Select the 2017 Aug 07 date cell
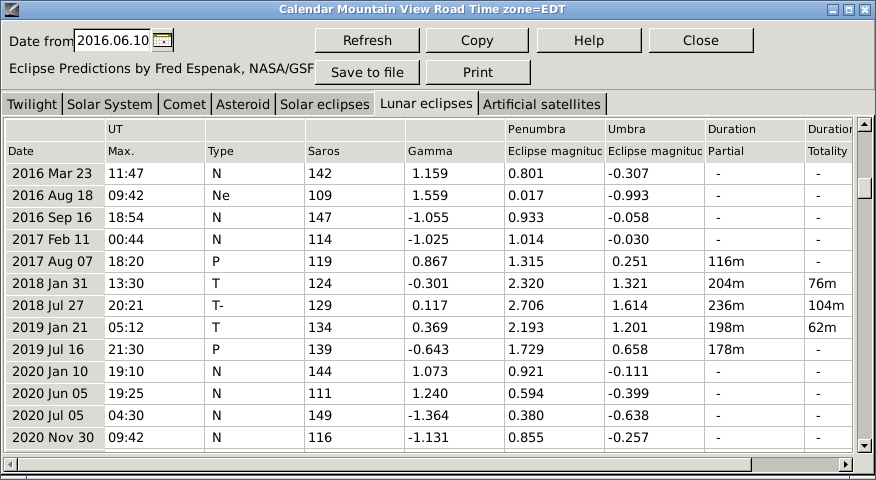876x480 pixels. click(55, 262)
